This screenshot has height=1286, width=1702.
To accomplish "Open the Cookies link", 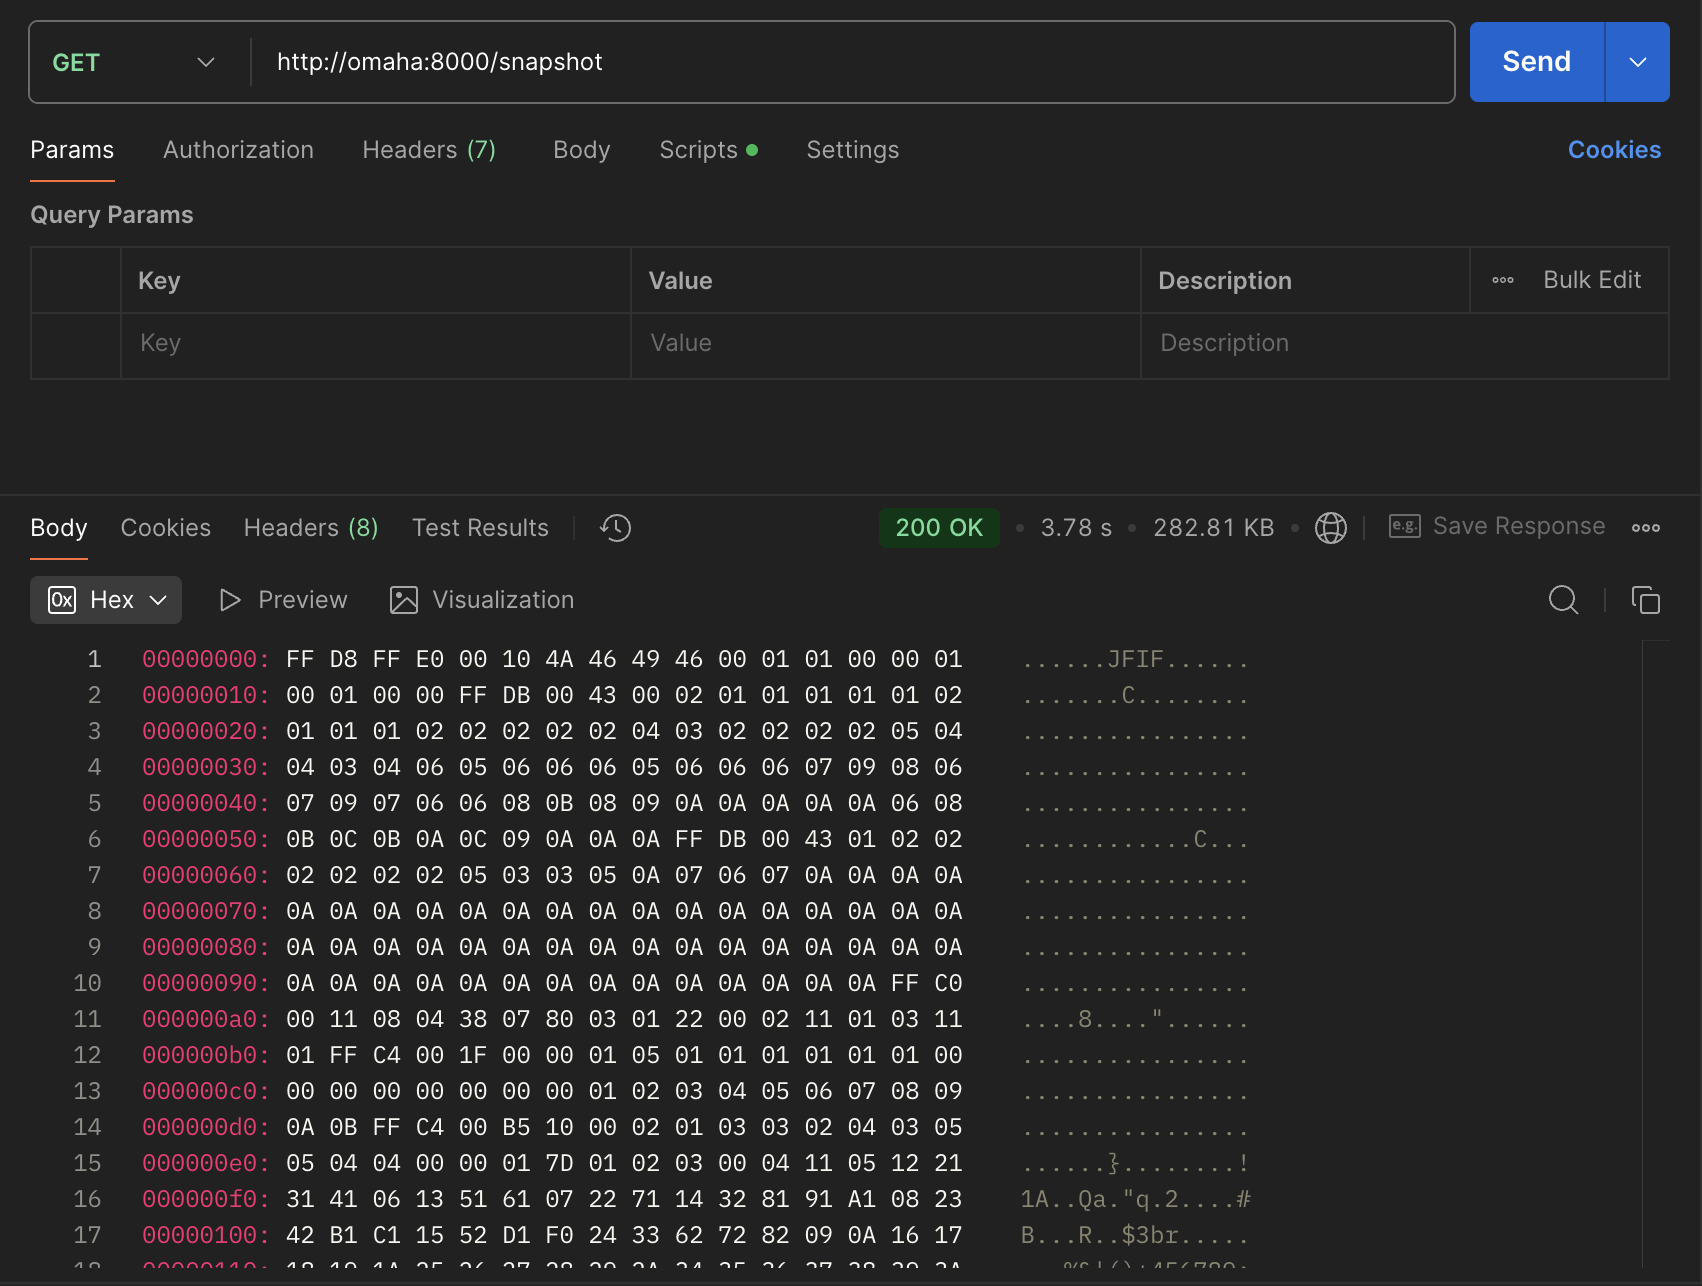I will 1613,150.
